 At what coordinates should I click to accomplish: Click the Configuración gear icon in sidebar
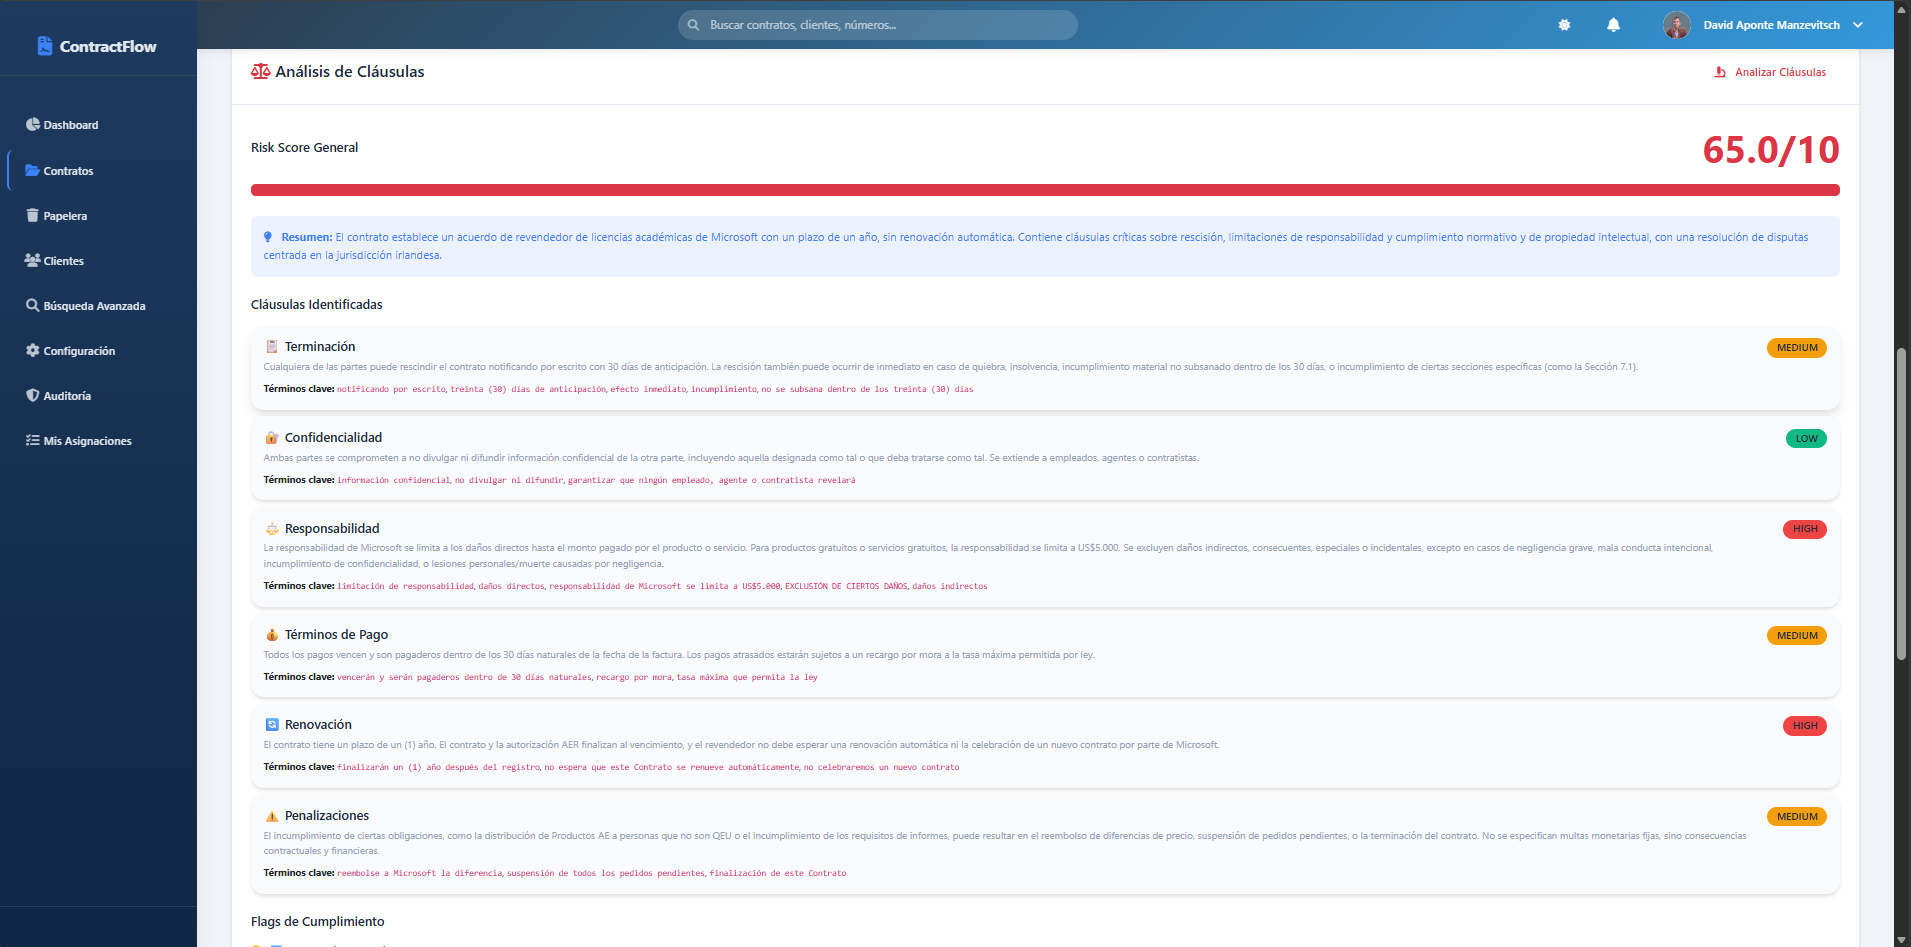click(33, 350)
